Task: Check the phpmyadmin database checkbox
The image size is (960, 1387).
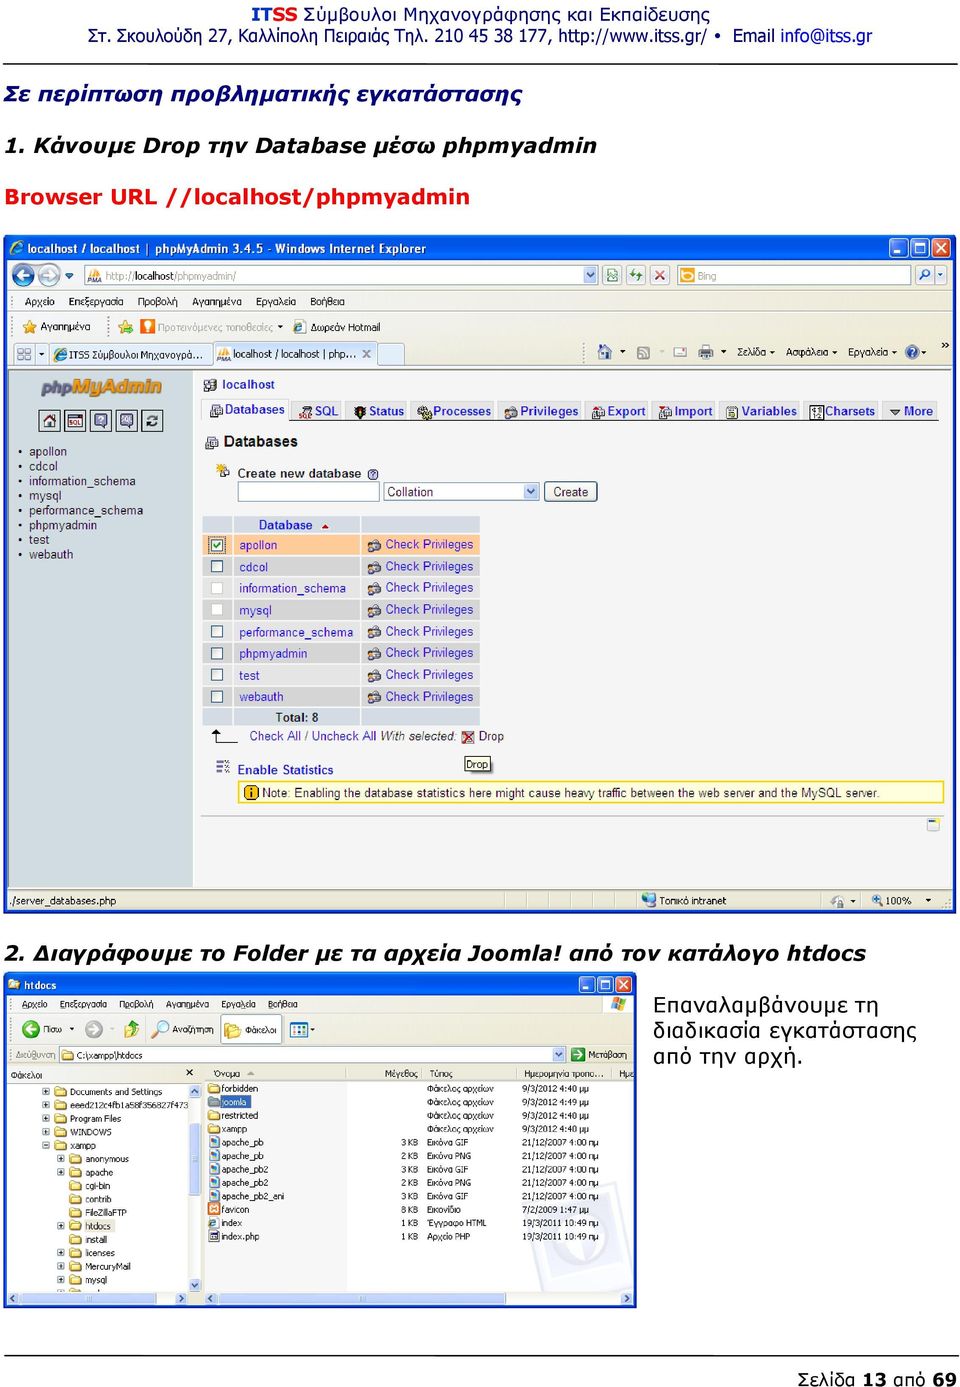Action: [x=217, y=654]
